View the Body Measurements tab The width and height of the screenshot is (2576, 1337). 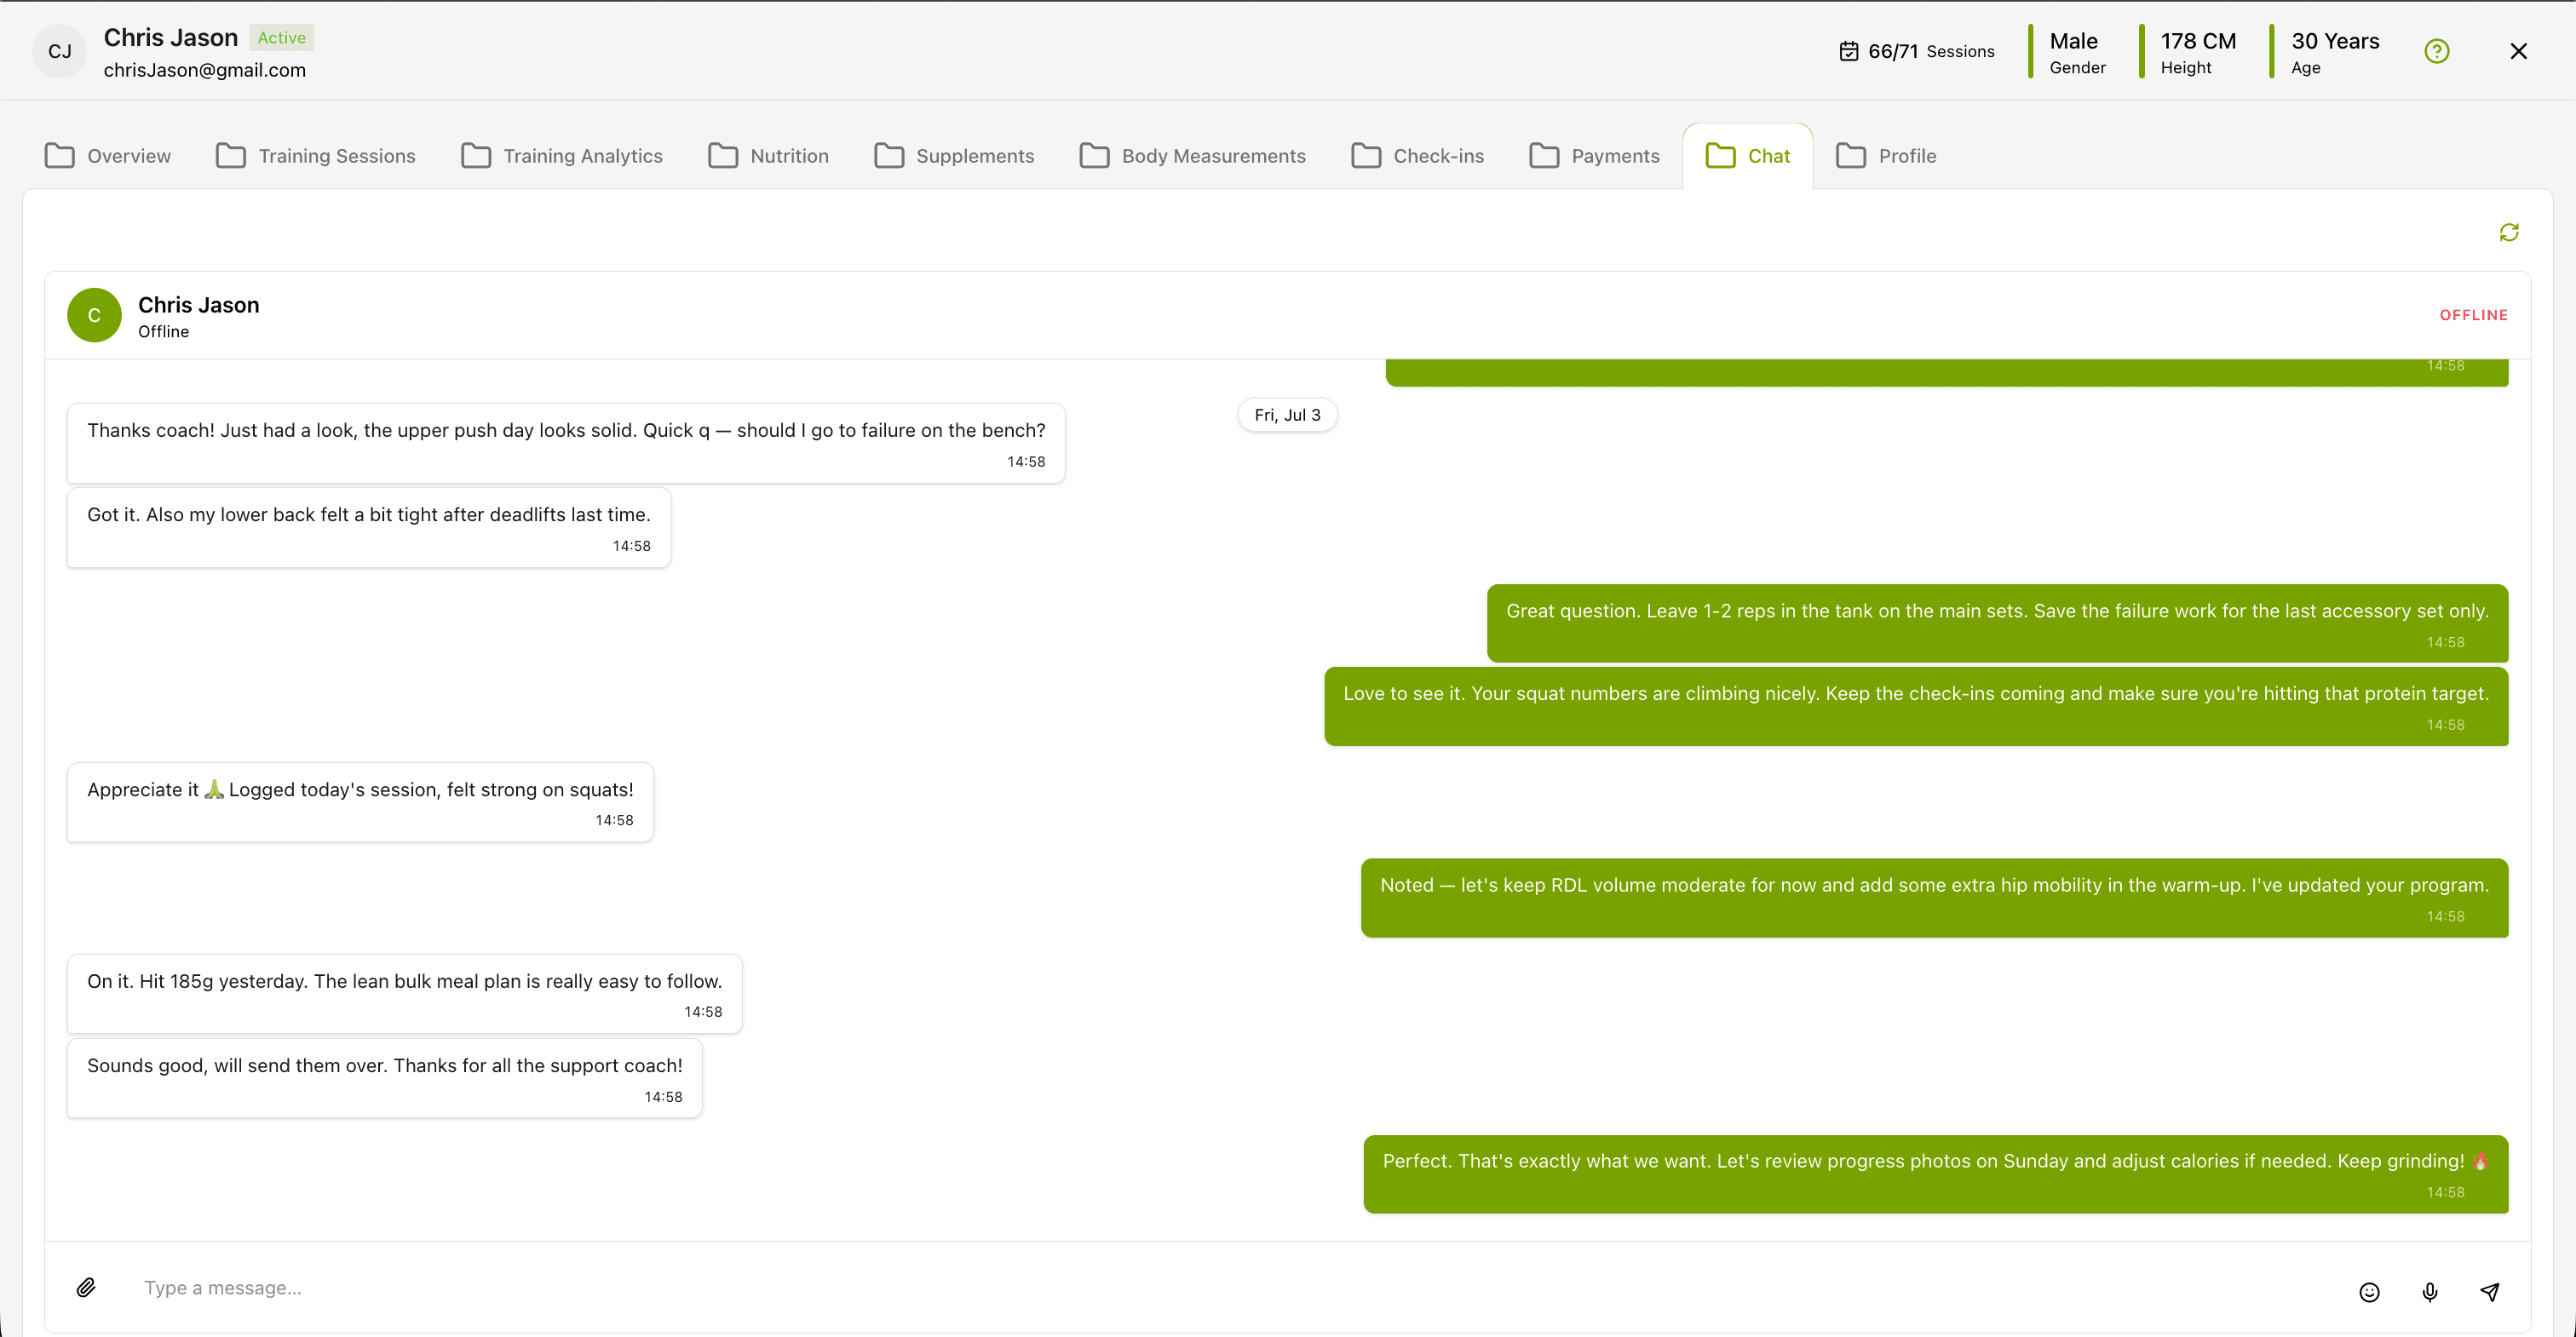click(x=1193, y=156)
